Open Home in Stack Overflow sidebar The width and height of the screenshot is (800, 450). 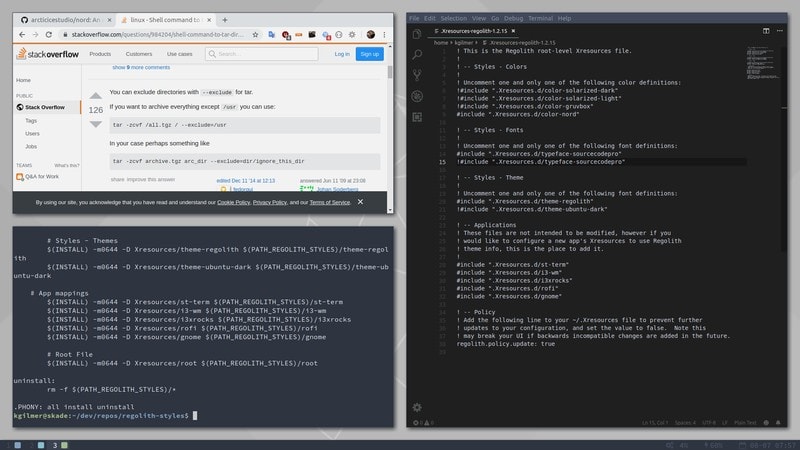pos(23,80)
